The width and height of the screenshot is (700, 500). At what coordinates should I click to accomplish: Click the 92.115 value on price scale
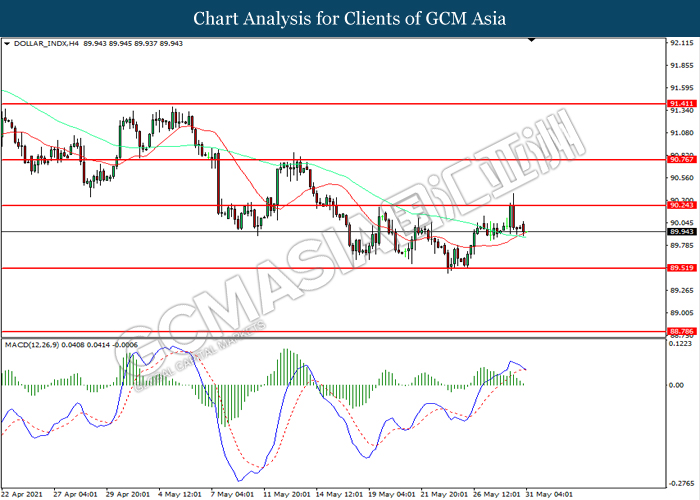pyautogui.click(x=682, y=43)
